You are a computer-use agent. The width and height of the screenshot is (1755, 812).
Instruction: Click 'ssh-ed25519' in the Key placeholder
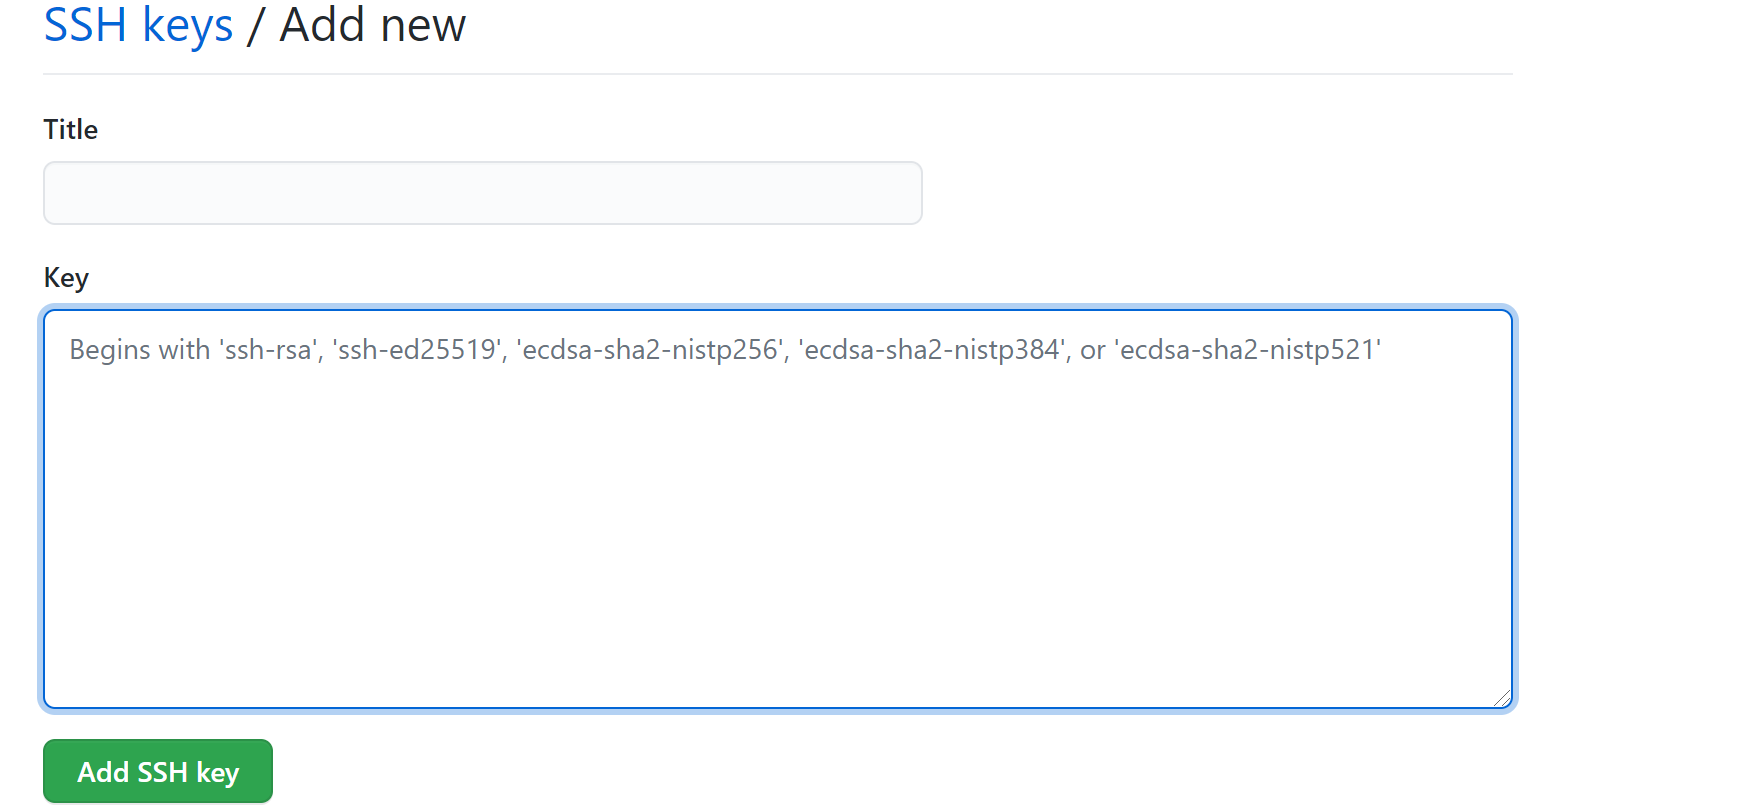pyautogui.click(x=417, y=350)
